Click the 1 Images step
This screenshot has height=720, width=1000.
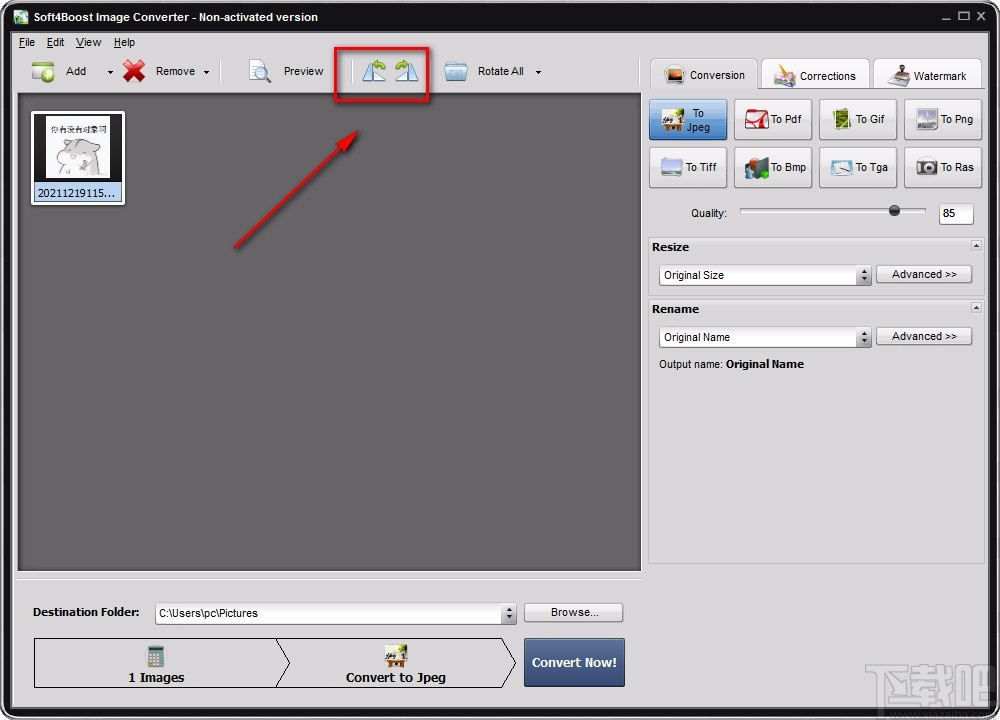[x=156, y=663]
